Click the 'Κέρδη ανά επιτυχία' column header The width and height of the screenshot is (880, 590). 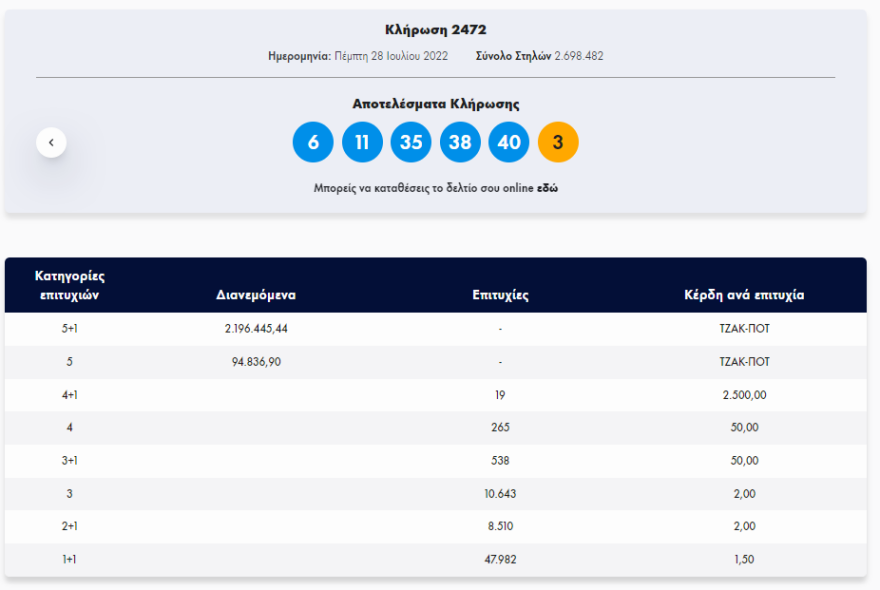(x=744, y=295)
